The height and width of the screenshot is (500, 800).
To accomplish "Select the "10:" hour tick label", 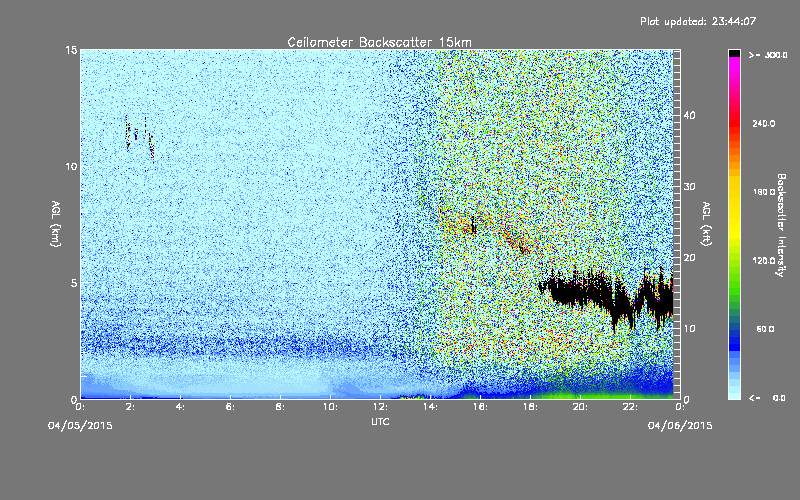I will click(x=330, y=407).
